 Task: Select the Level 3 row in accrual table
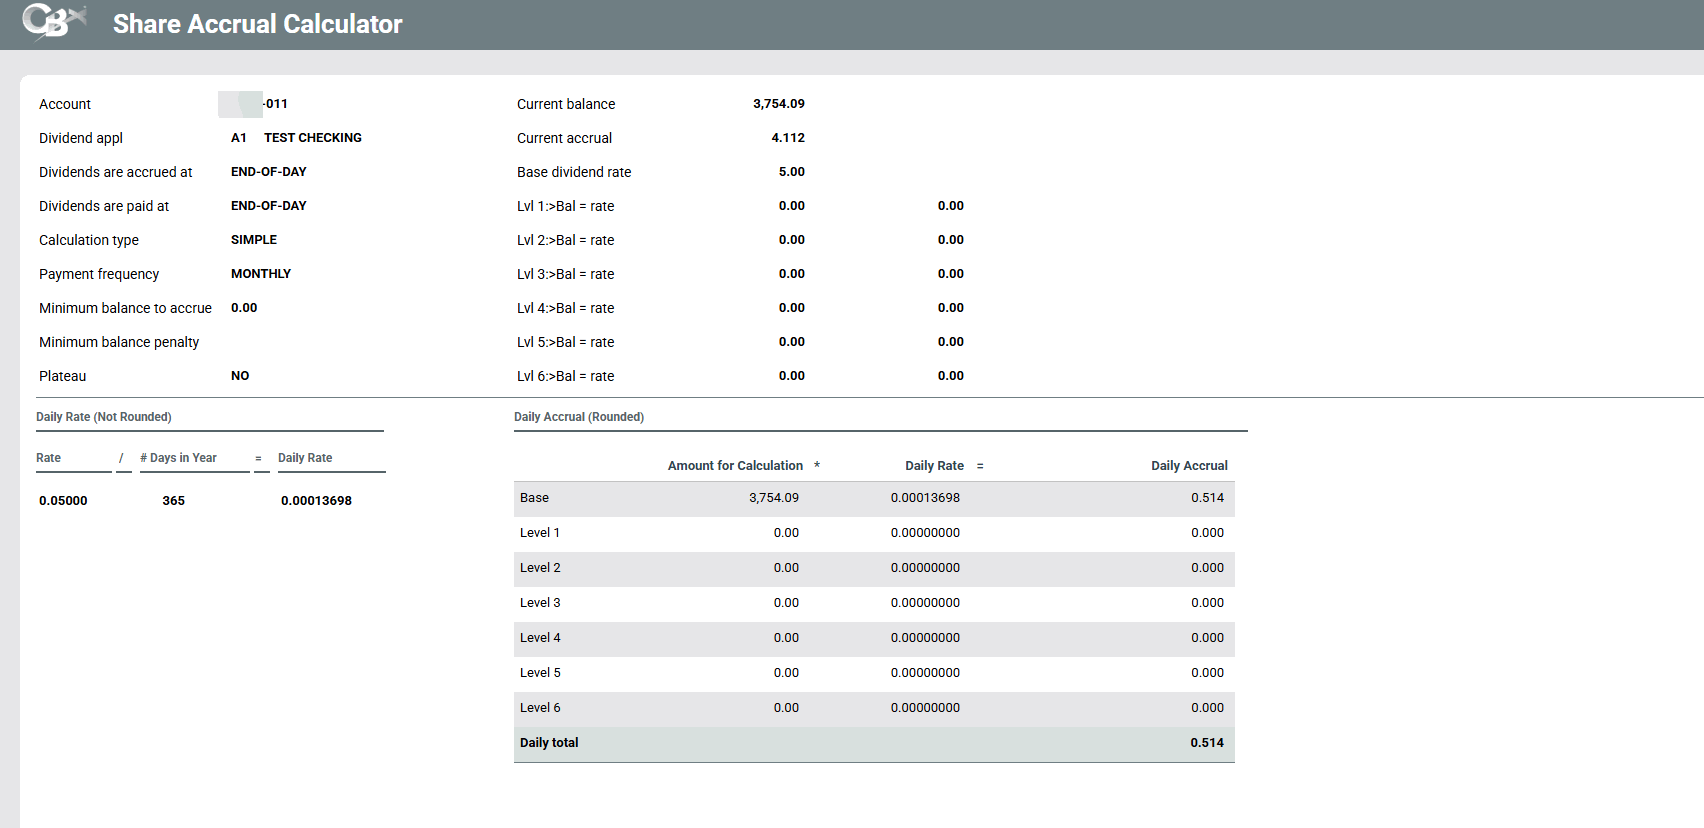point(540,603)
